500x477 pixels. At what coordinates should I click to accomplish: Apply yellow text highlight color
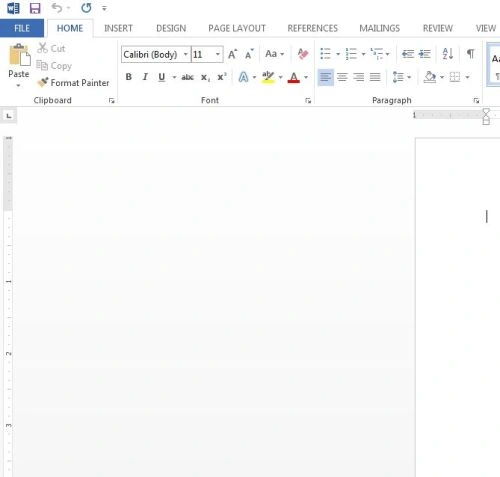(268, 77)
